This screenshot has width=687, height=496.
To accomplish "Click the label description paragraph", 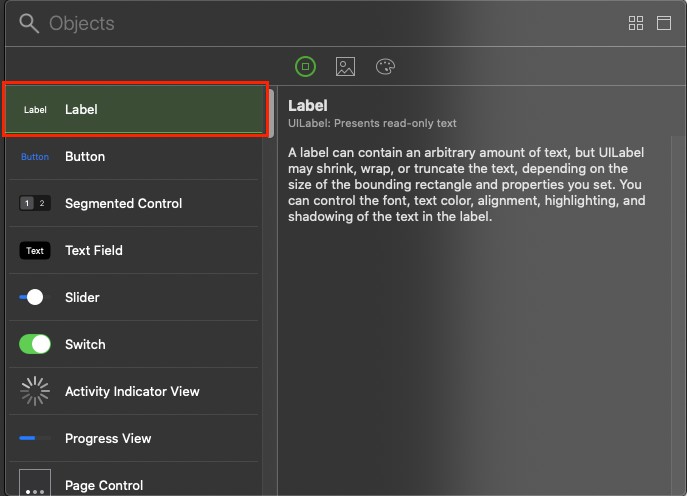I will pyautogui.click(x=467, y=184).
